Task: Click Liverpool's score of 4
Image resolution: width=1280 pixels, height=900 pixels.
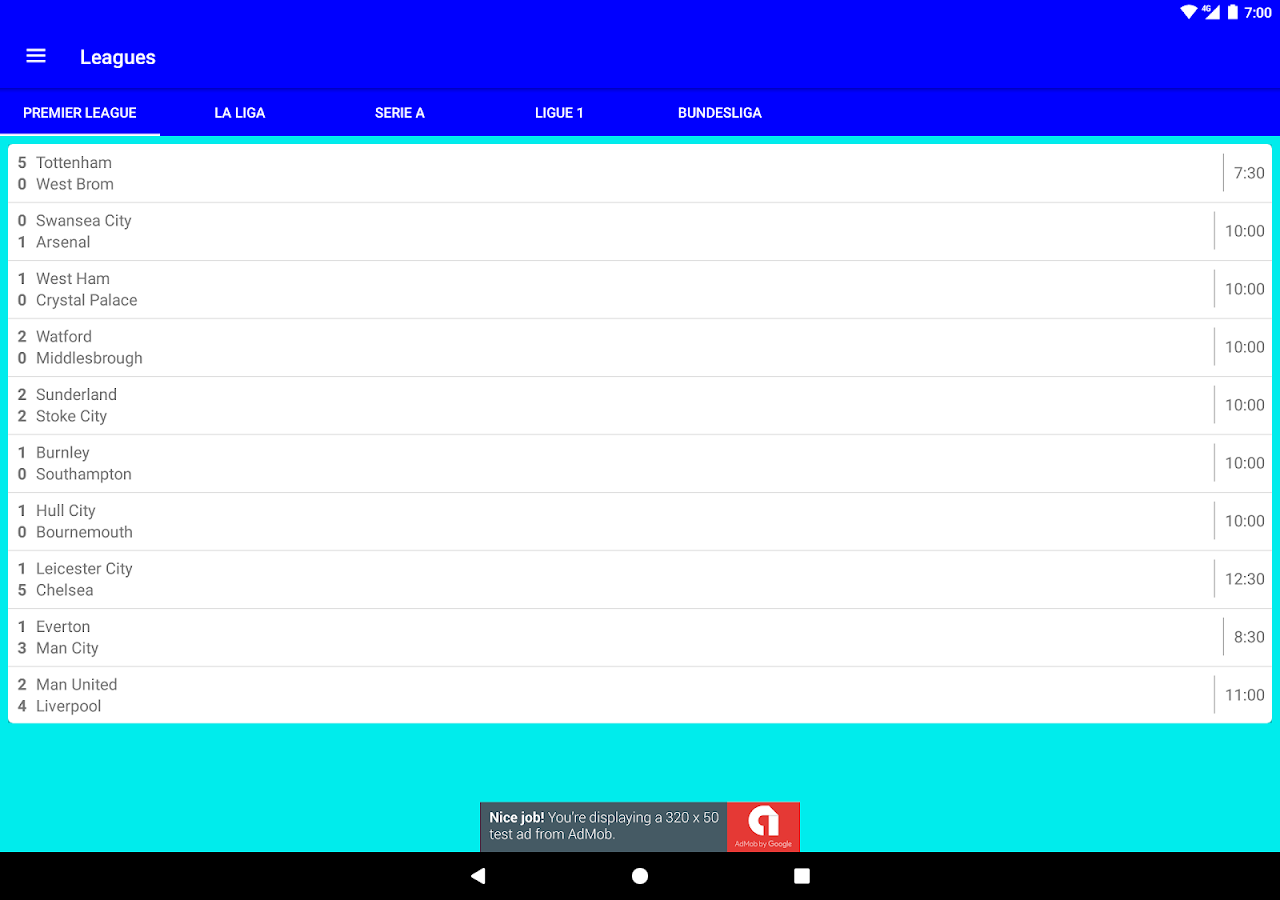Action: coord(22,707)
